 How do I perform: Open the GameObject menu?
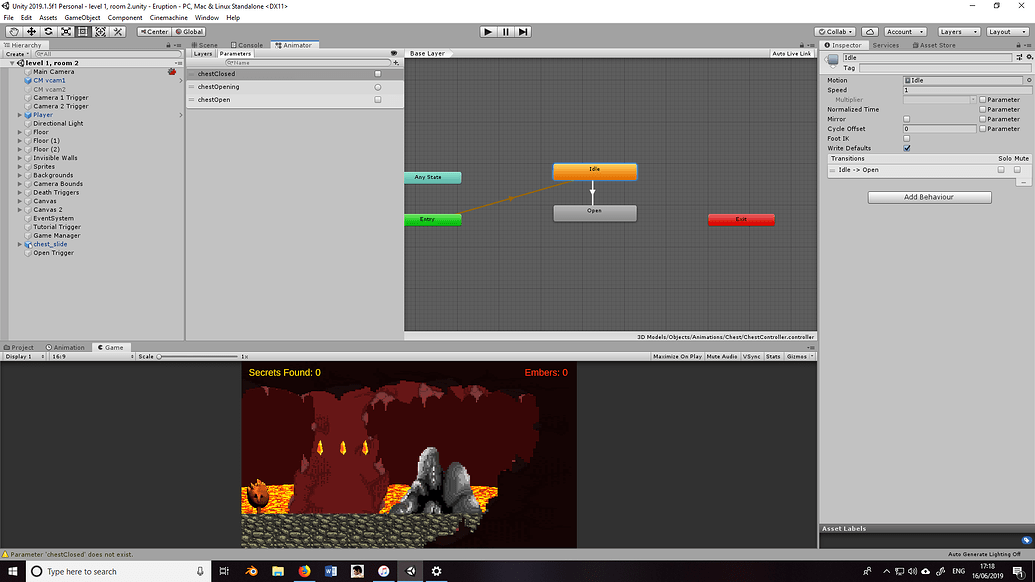pyautogui.click(x=81, y=17)
